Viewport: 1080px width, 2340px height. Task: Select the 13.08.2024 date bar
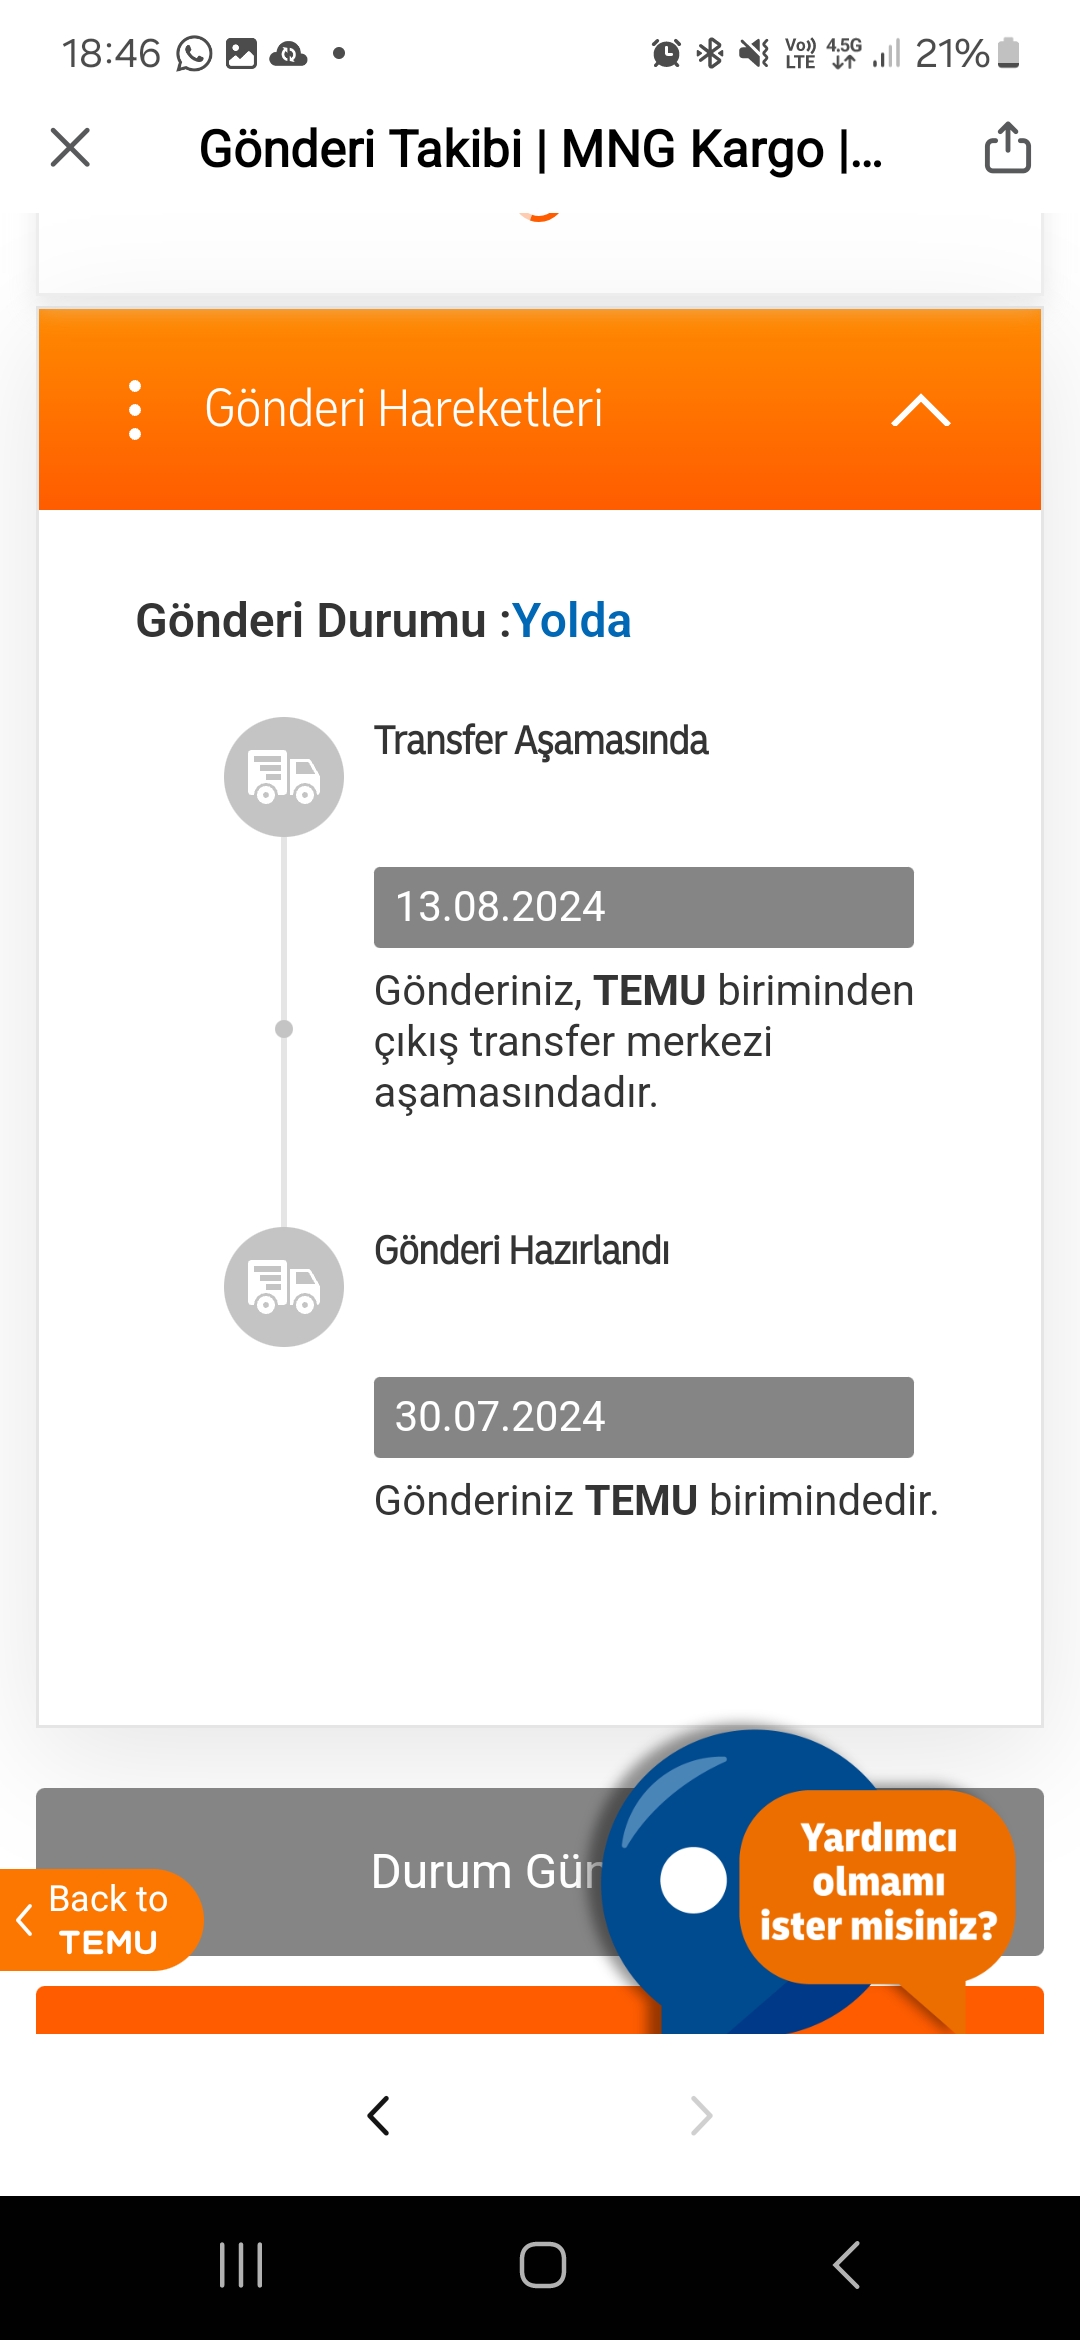click(x=643, y=907)
